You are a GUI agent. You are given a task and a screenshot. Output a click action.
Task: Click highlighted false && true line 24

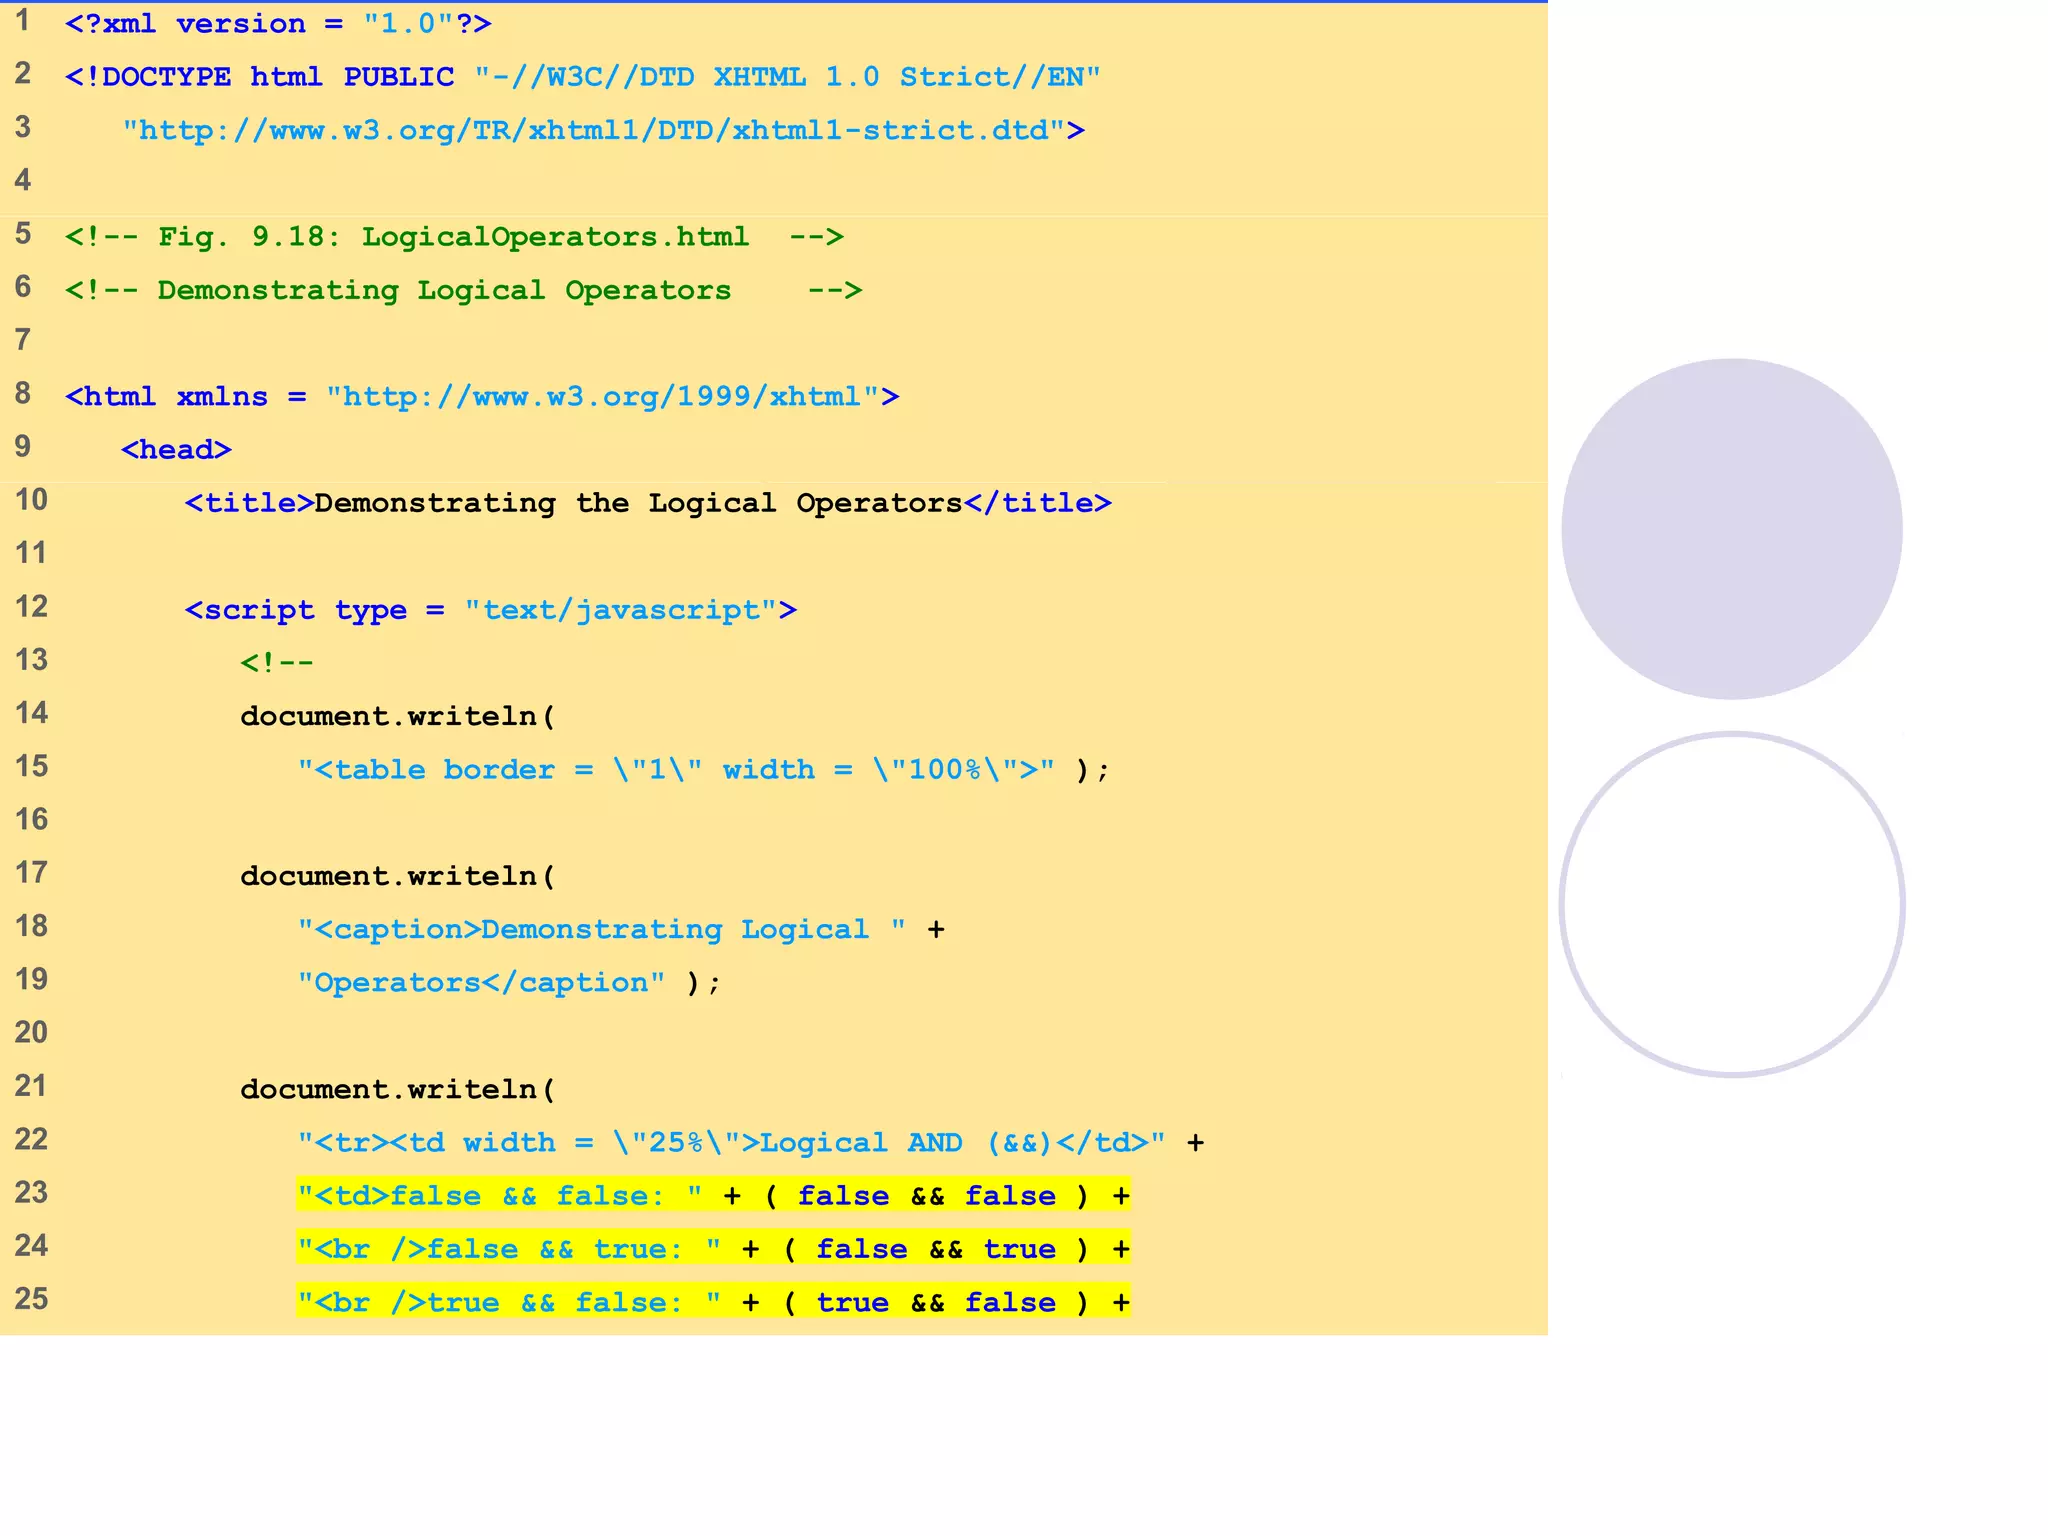coord(714,1249)
